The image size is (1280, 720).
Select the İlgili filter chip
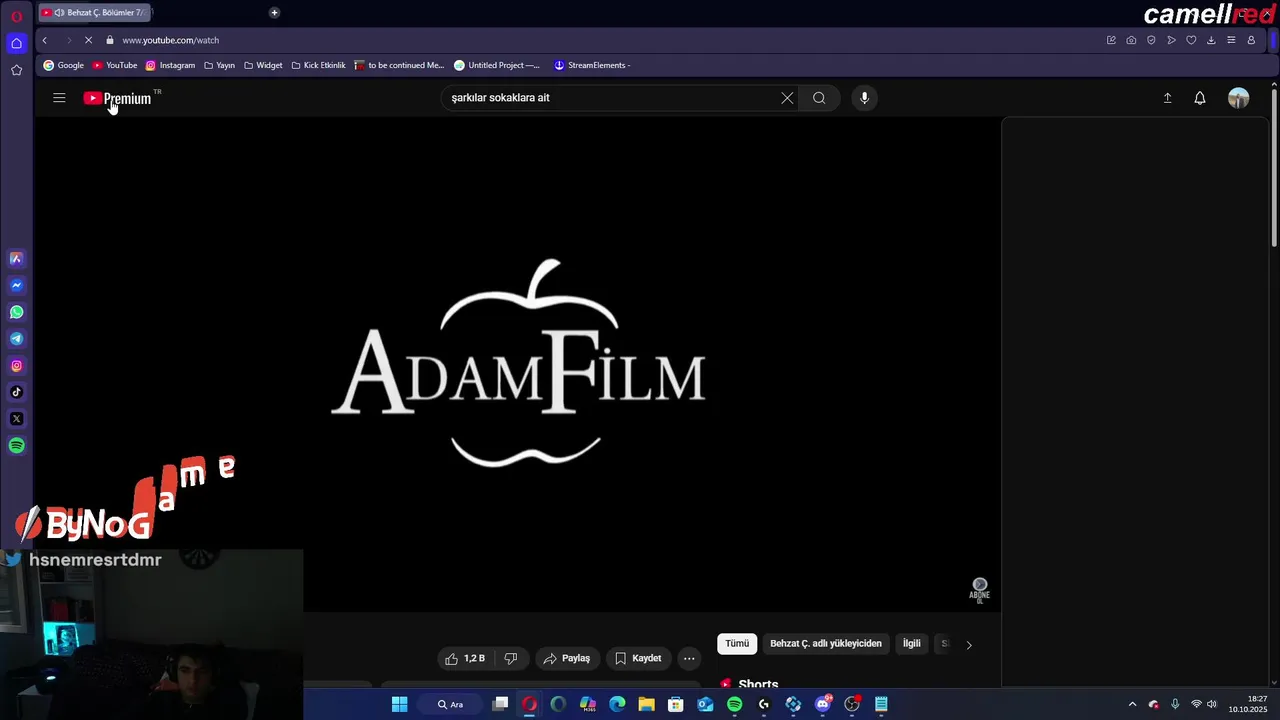coord(912,644)
